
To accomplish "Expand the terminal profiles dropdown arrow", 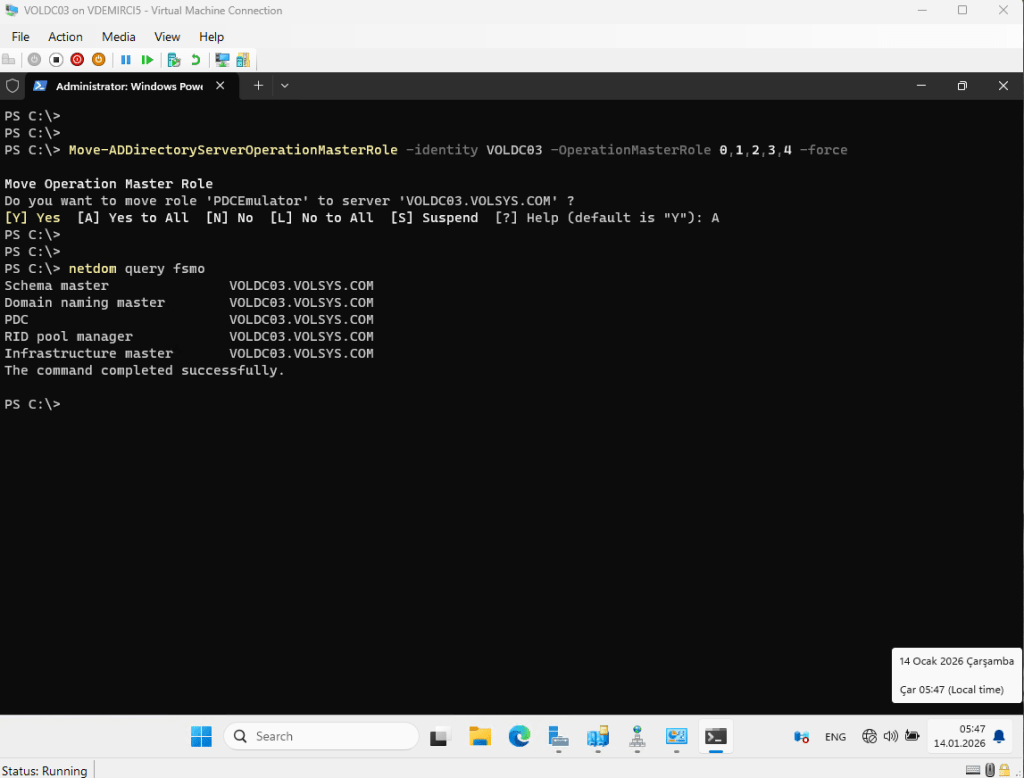I will pos(284,86).
